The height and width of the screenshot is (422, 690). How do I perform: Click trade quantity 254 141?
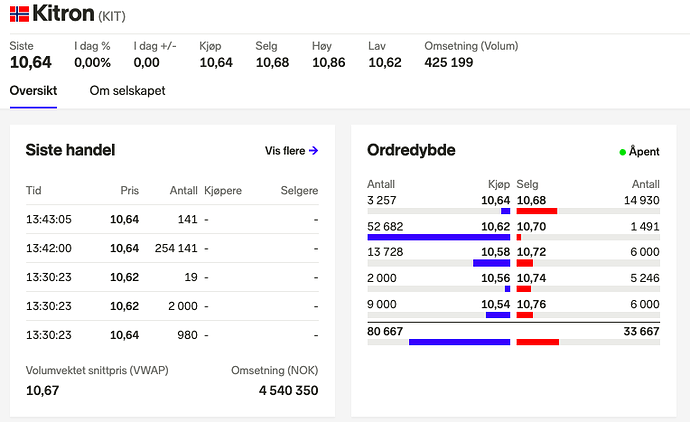[x=176, y=248]
